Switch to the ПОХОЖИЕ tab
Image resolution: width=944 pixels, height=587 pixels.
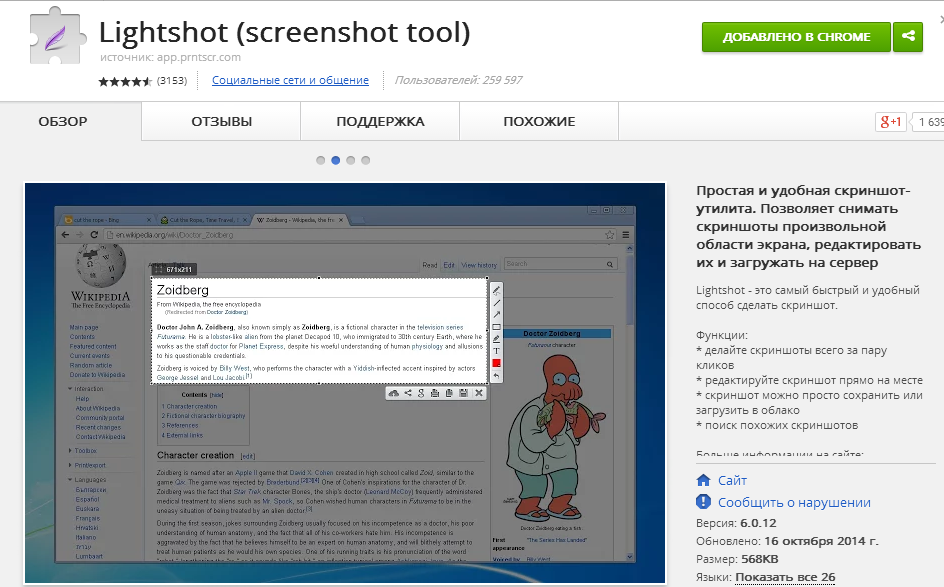click(x=539, y=121)
